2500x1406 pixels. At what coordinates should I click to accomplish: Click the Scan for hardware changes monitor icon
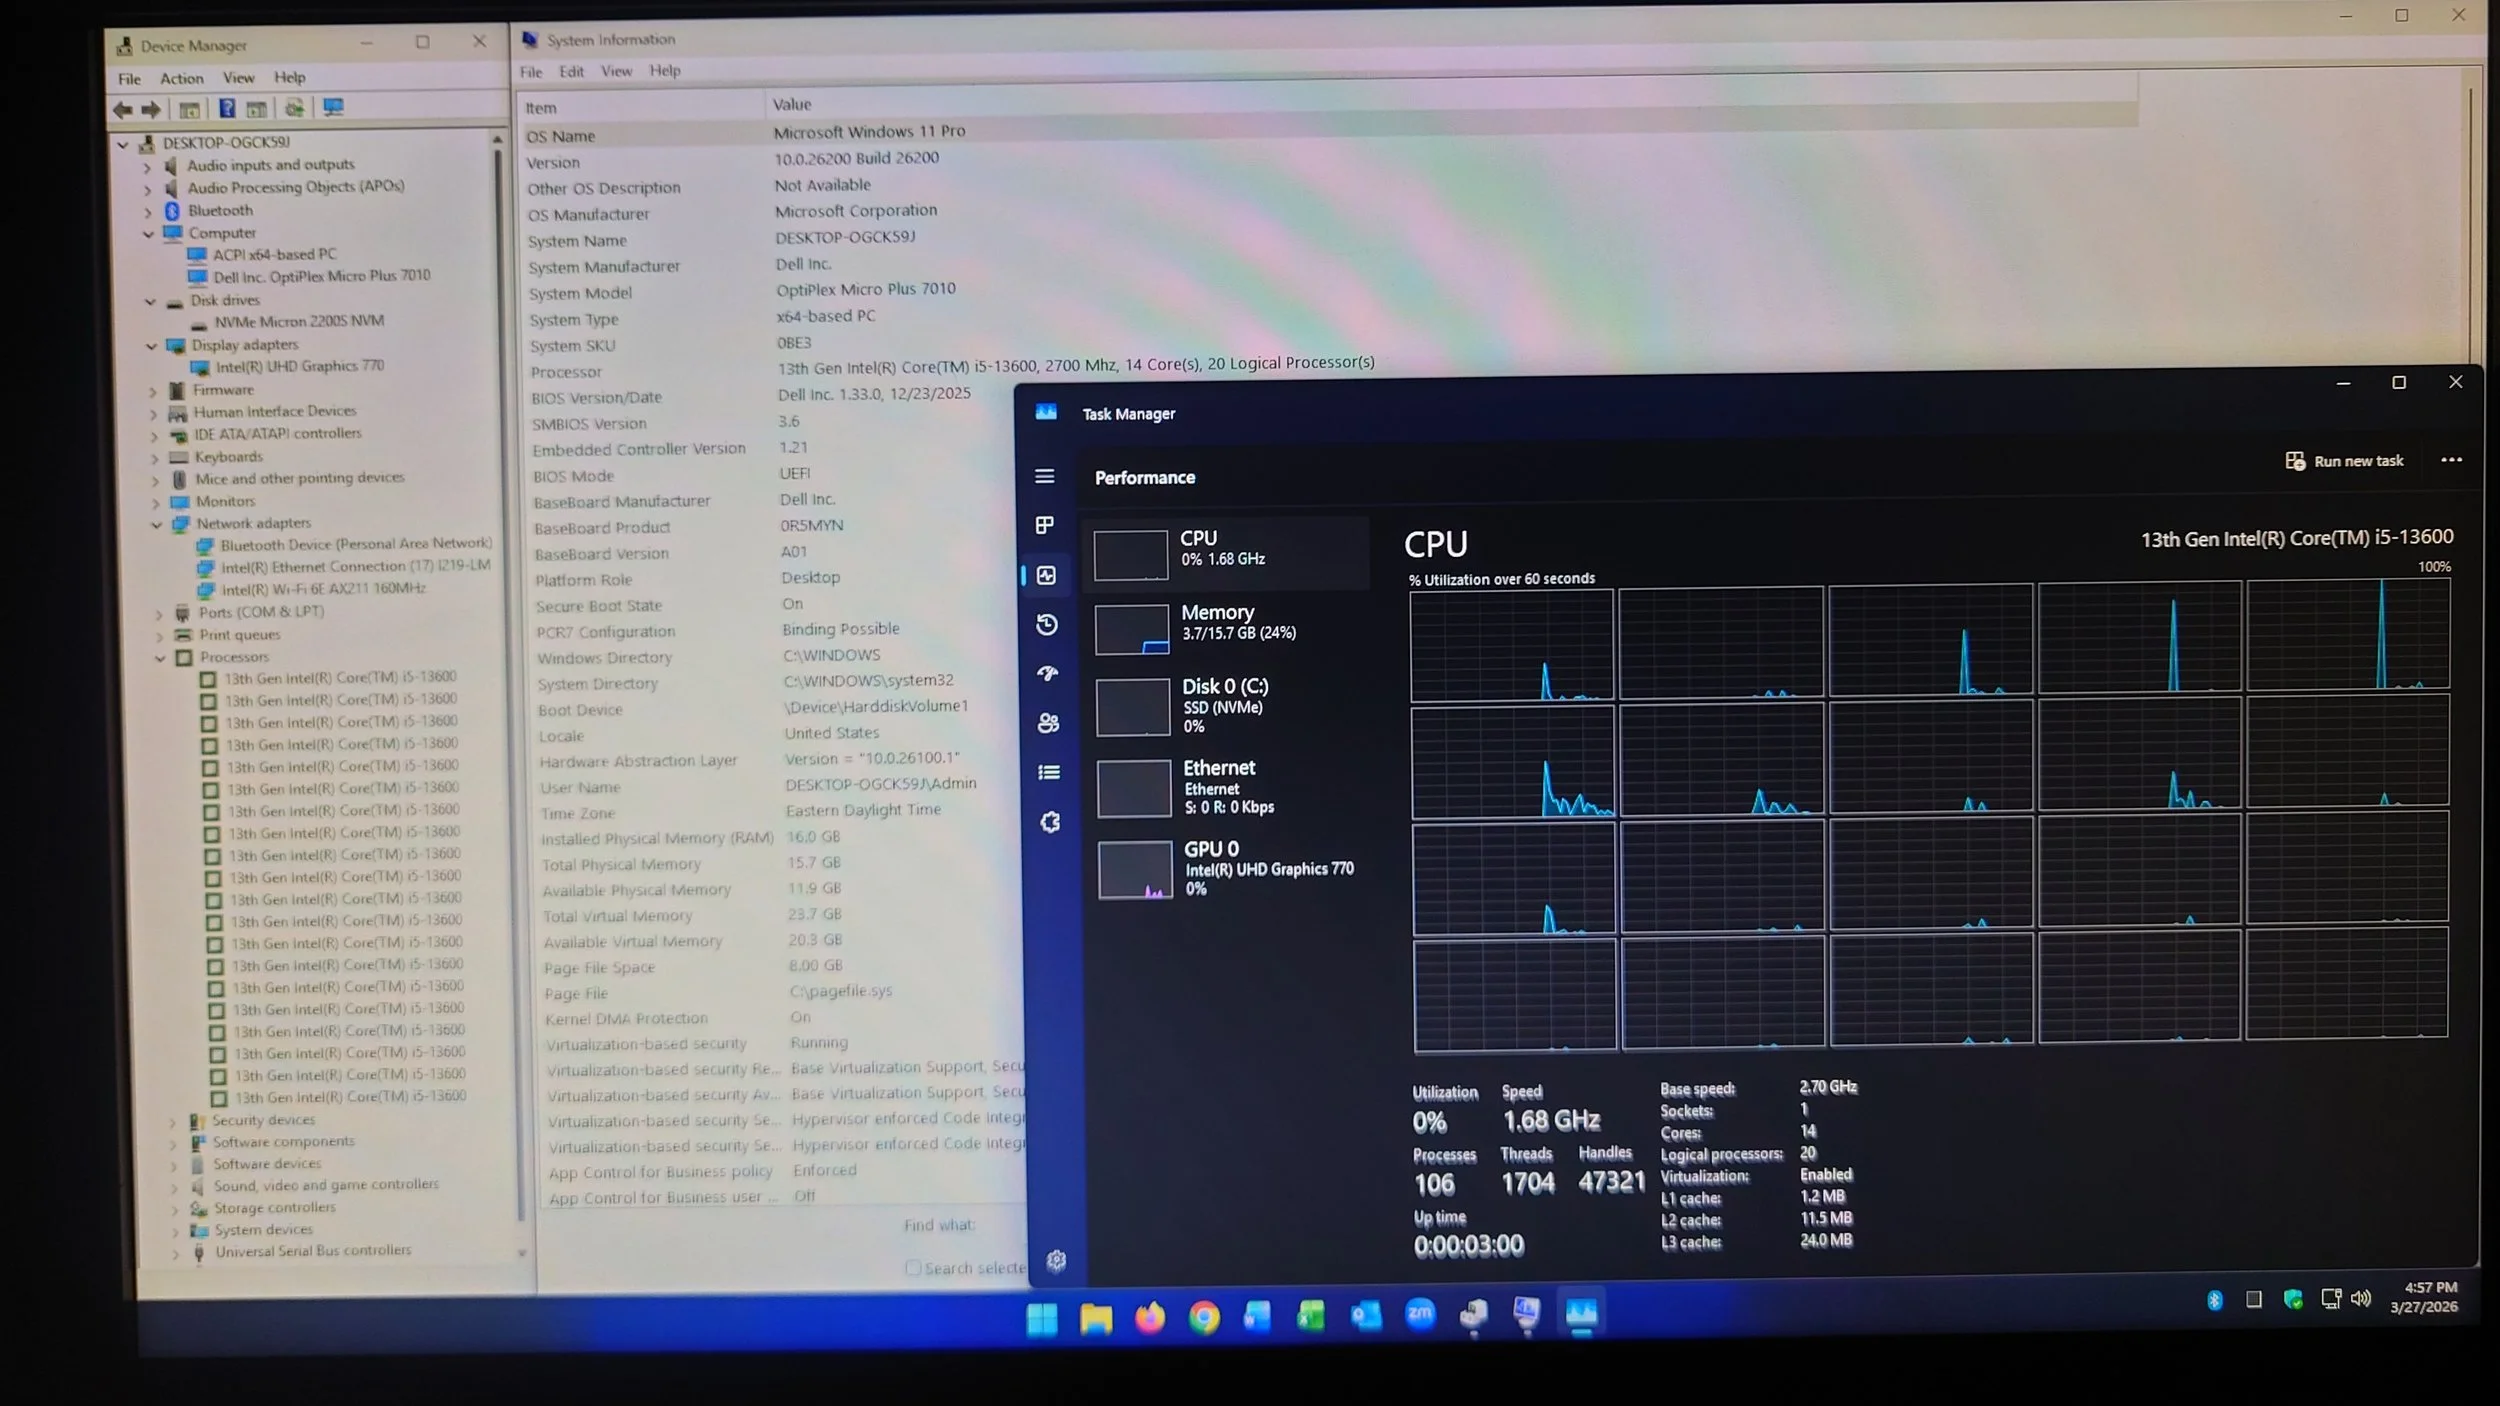point(333,107)
